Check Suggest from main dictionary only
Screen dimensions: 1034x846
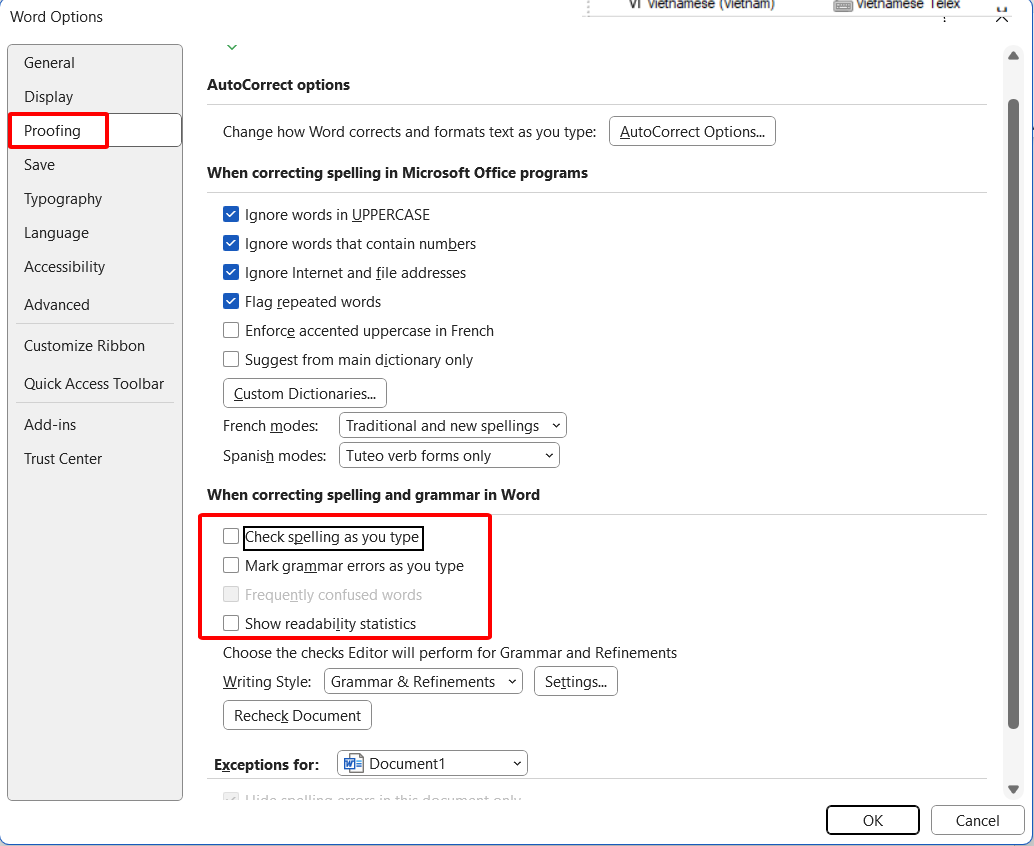[x=231, y=359]
